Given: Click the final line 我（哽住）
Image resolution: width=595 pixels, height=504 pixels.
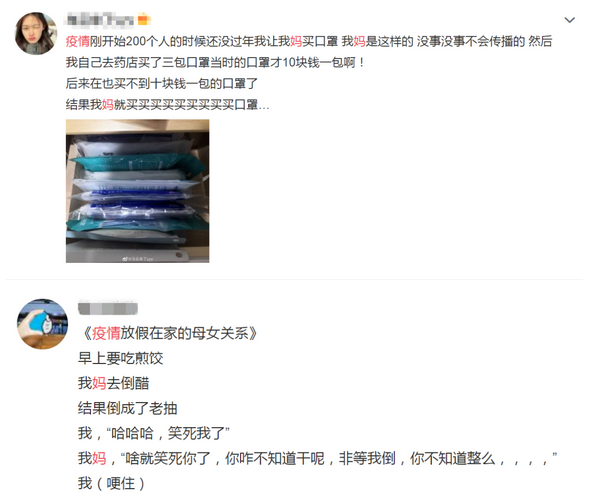Looking at the screenshot, I should pos(112,483).
